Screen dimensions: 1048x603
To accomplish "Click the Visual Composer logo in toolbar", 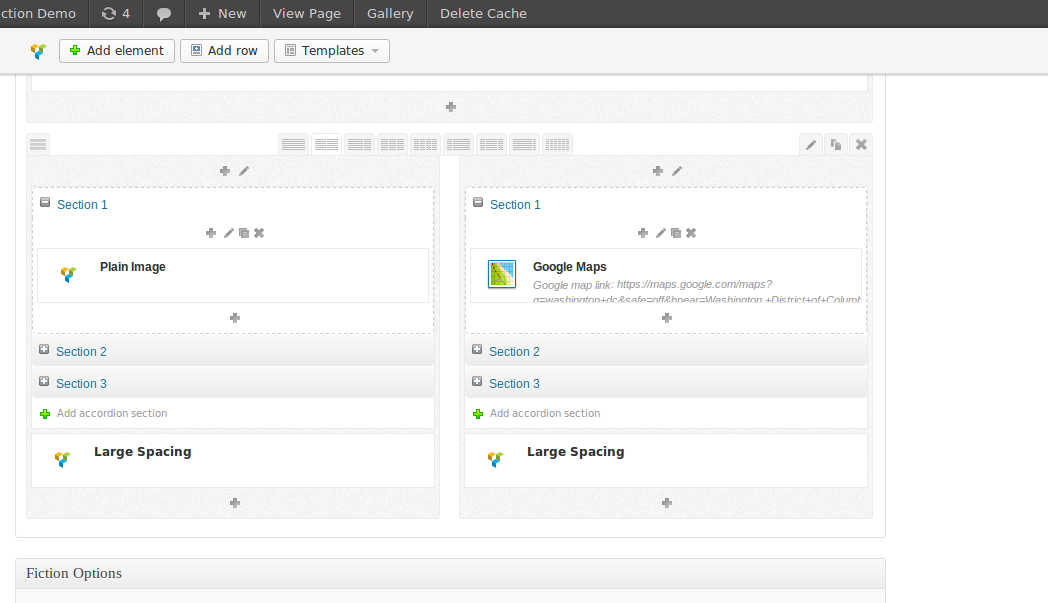I will (39, 51).
